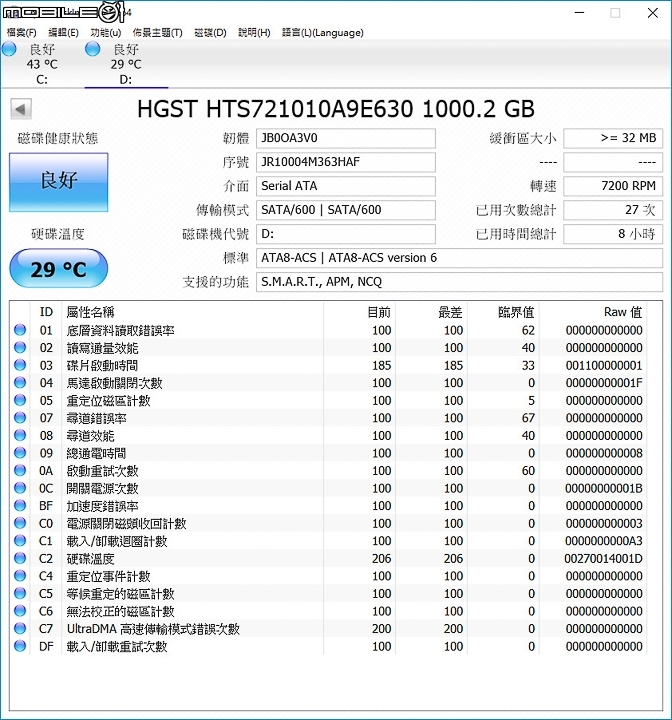672x720 pixels.
Task: Click status orb of attribute 01 row
Action: (20, 330)
